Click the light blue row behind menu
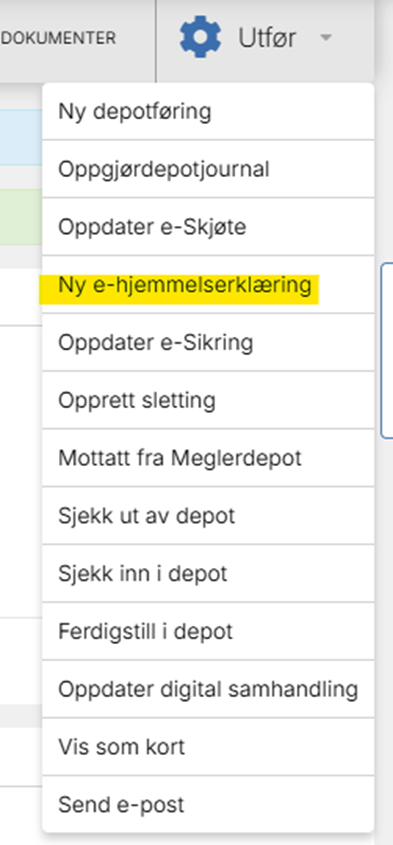Viewport: 393px width, 845px height. pyautogui.click(x=21, y=137)
